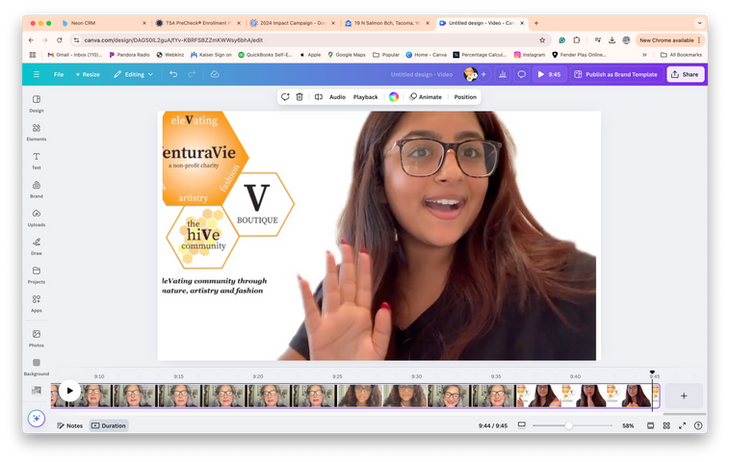Enter fullscreen with the expand arrows icon
The width and height of the screenshot is (730, 462).
click(682, 426)
